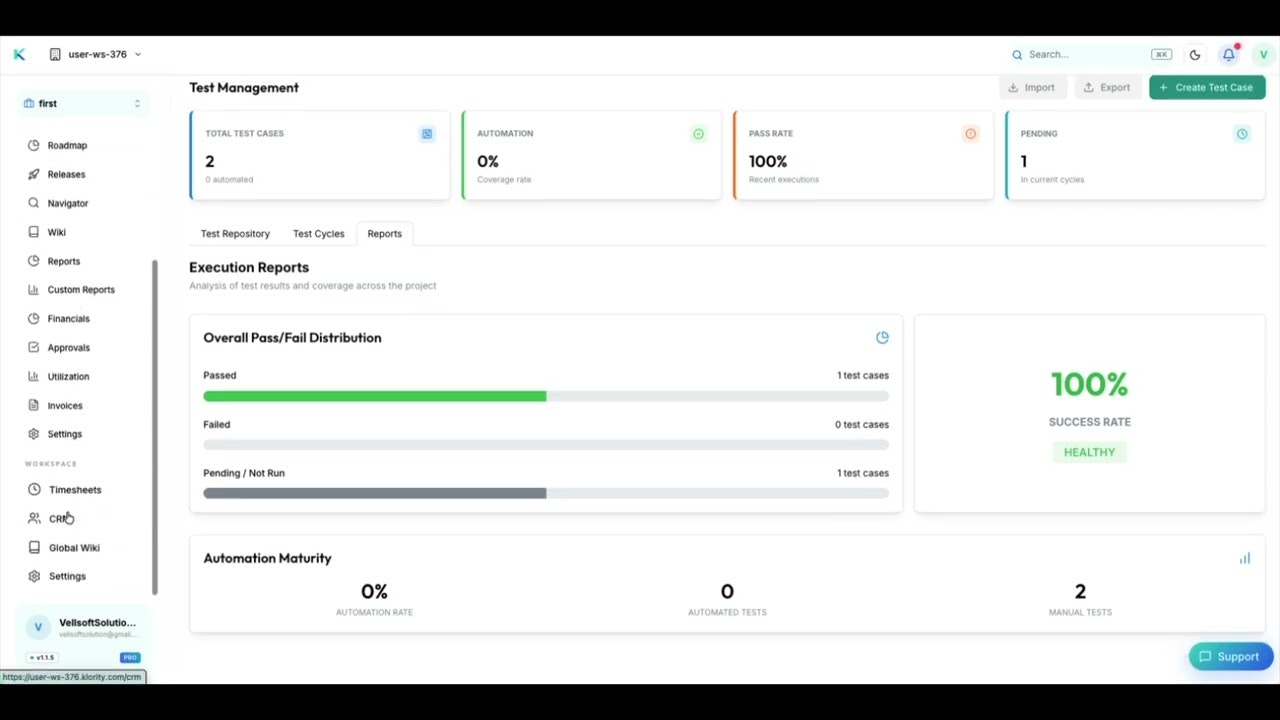This screenshot has width=1280, height=720.
Task: Click Pass Rate card icon
Action: click(970, 134)
